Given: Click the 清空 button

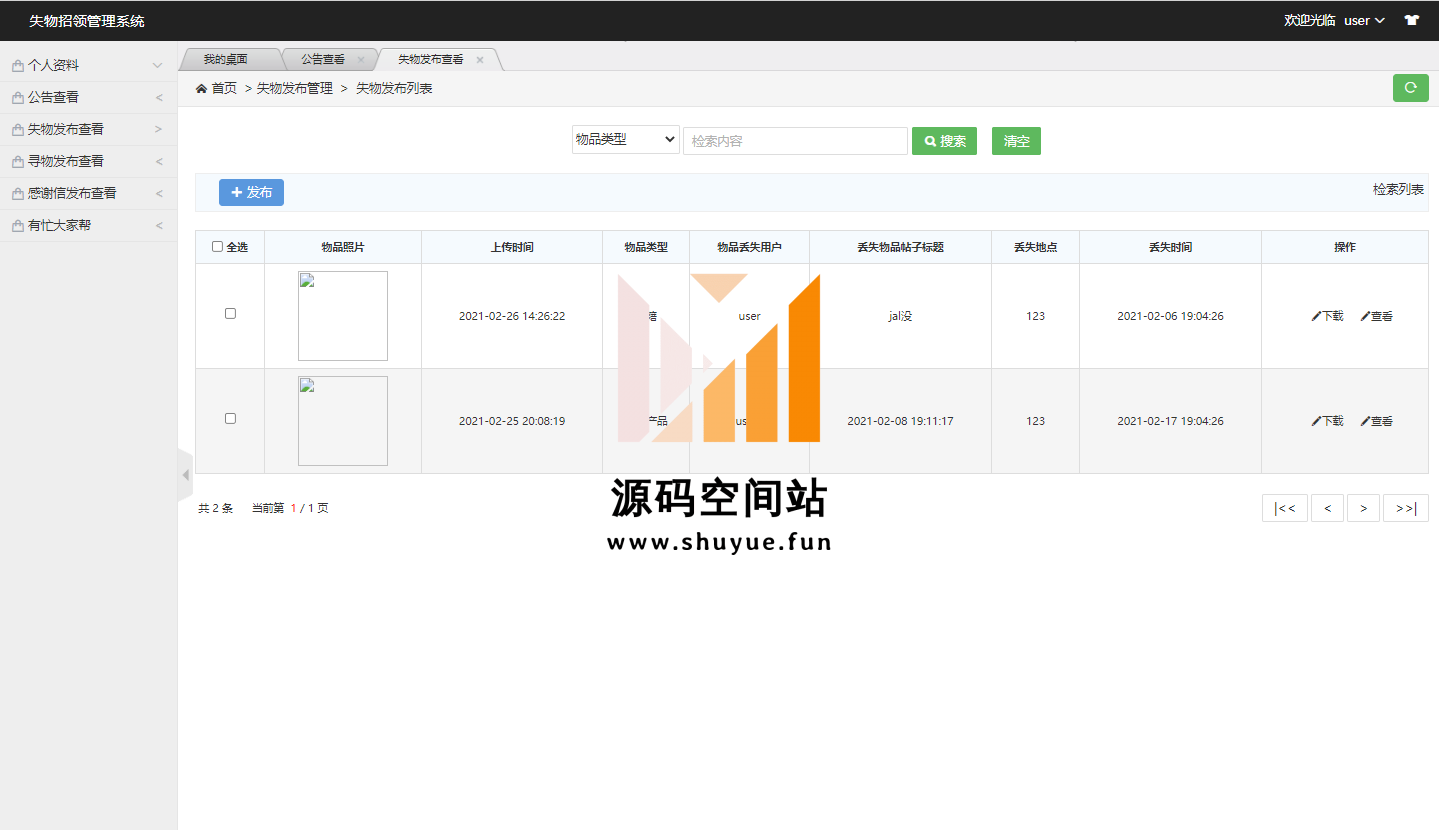Looking at the screenshot, I should tap(1016, 141).
